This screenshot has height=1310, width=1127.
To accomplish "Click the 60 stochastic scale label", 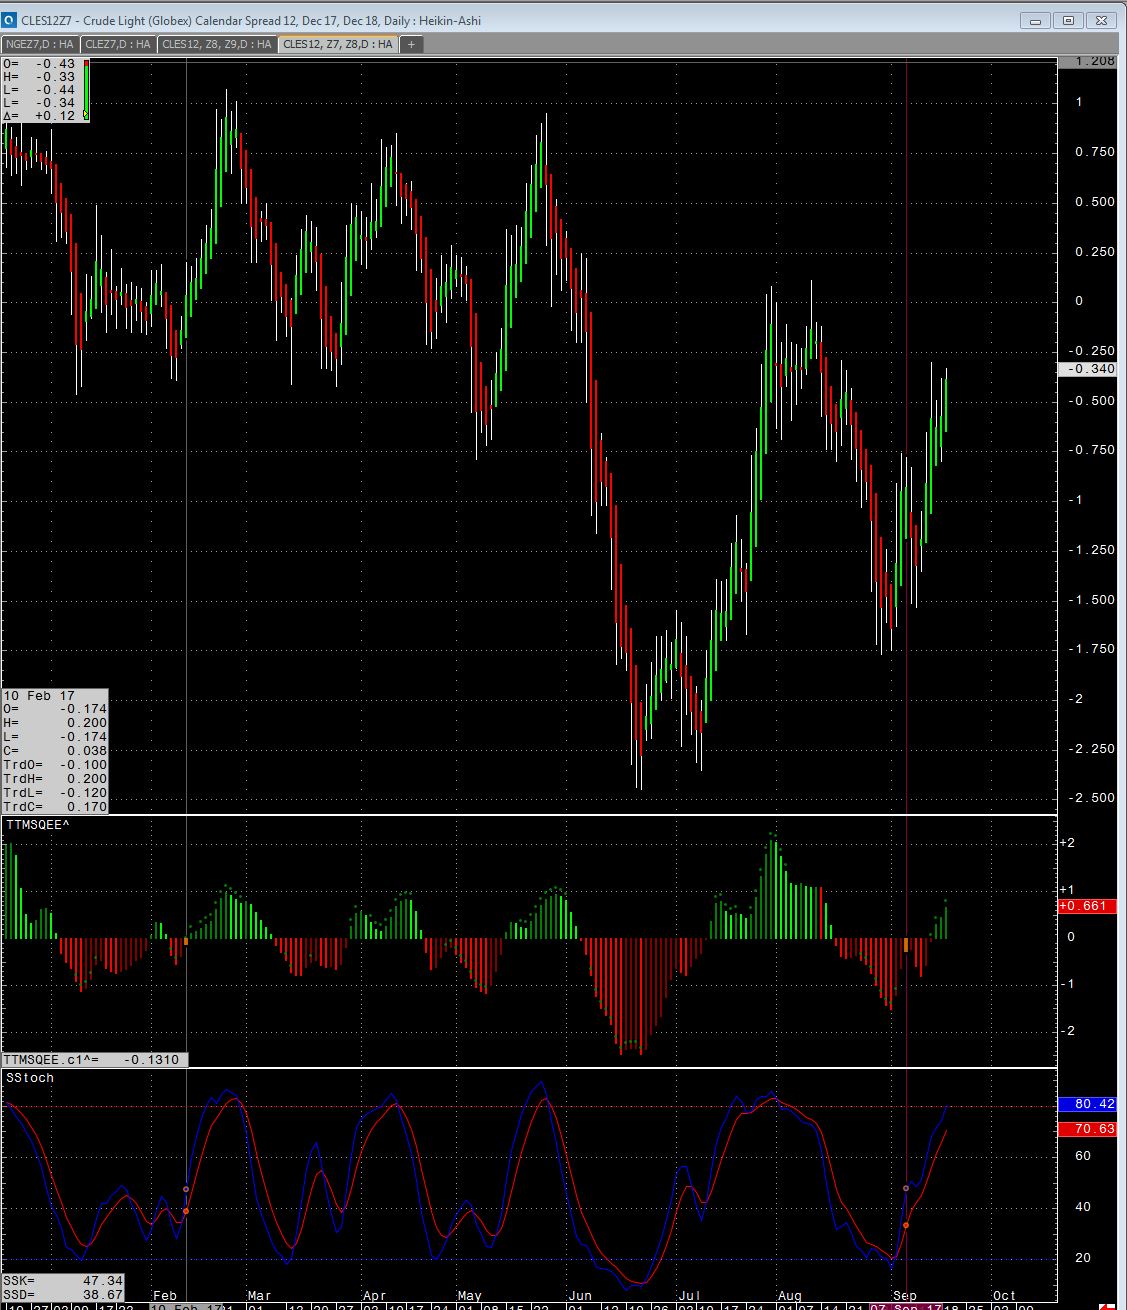I will point(1082,1156).
